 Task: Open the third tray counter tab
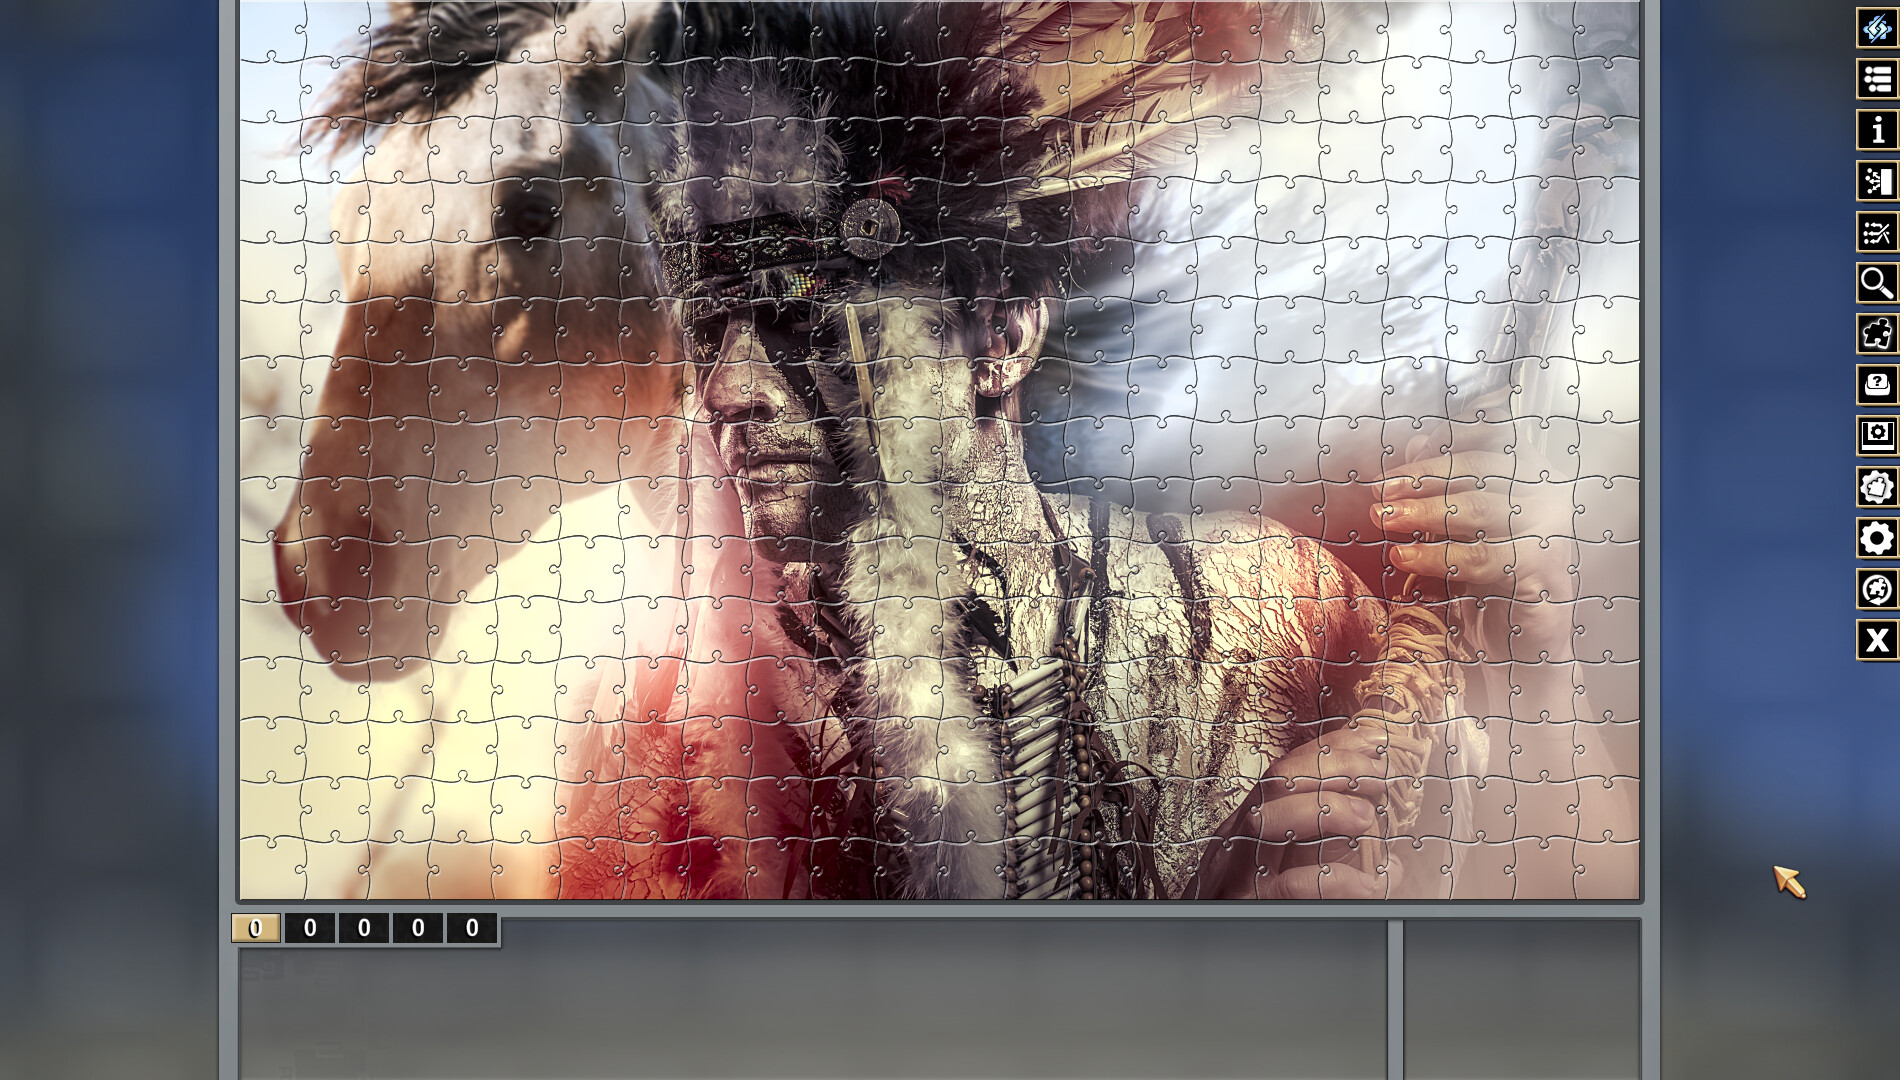click(x=363, y=929)
